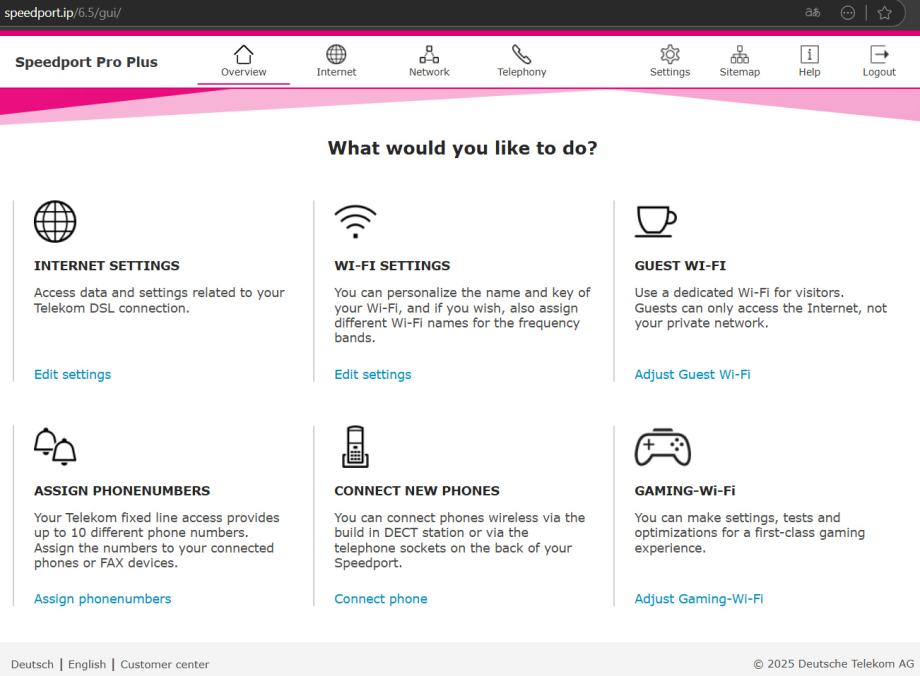Click the coffee cup icon for Guest Wi-Fi
The width and height of the screenshot is (920, 676).
656,221
